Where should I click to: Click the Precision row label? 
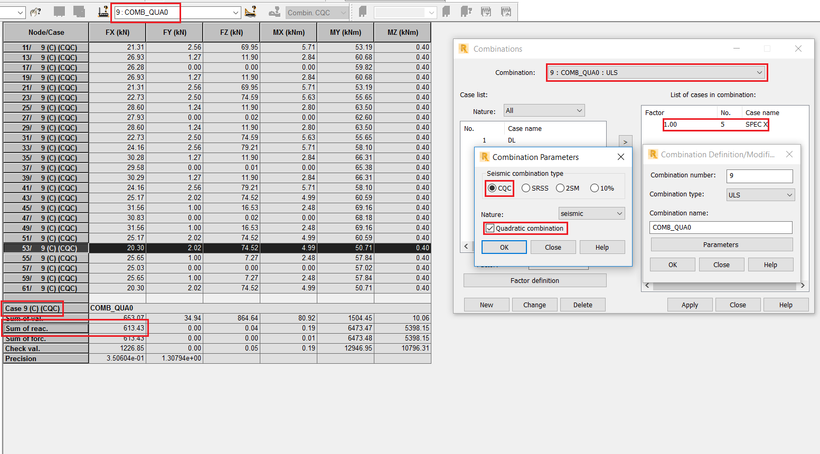pyautogui.click(x=46, y=359)
